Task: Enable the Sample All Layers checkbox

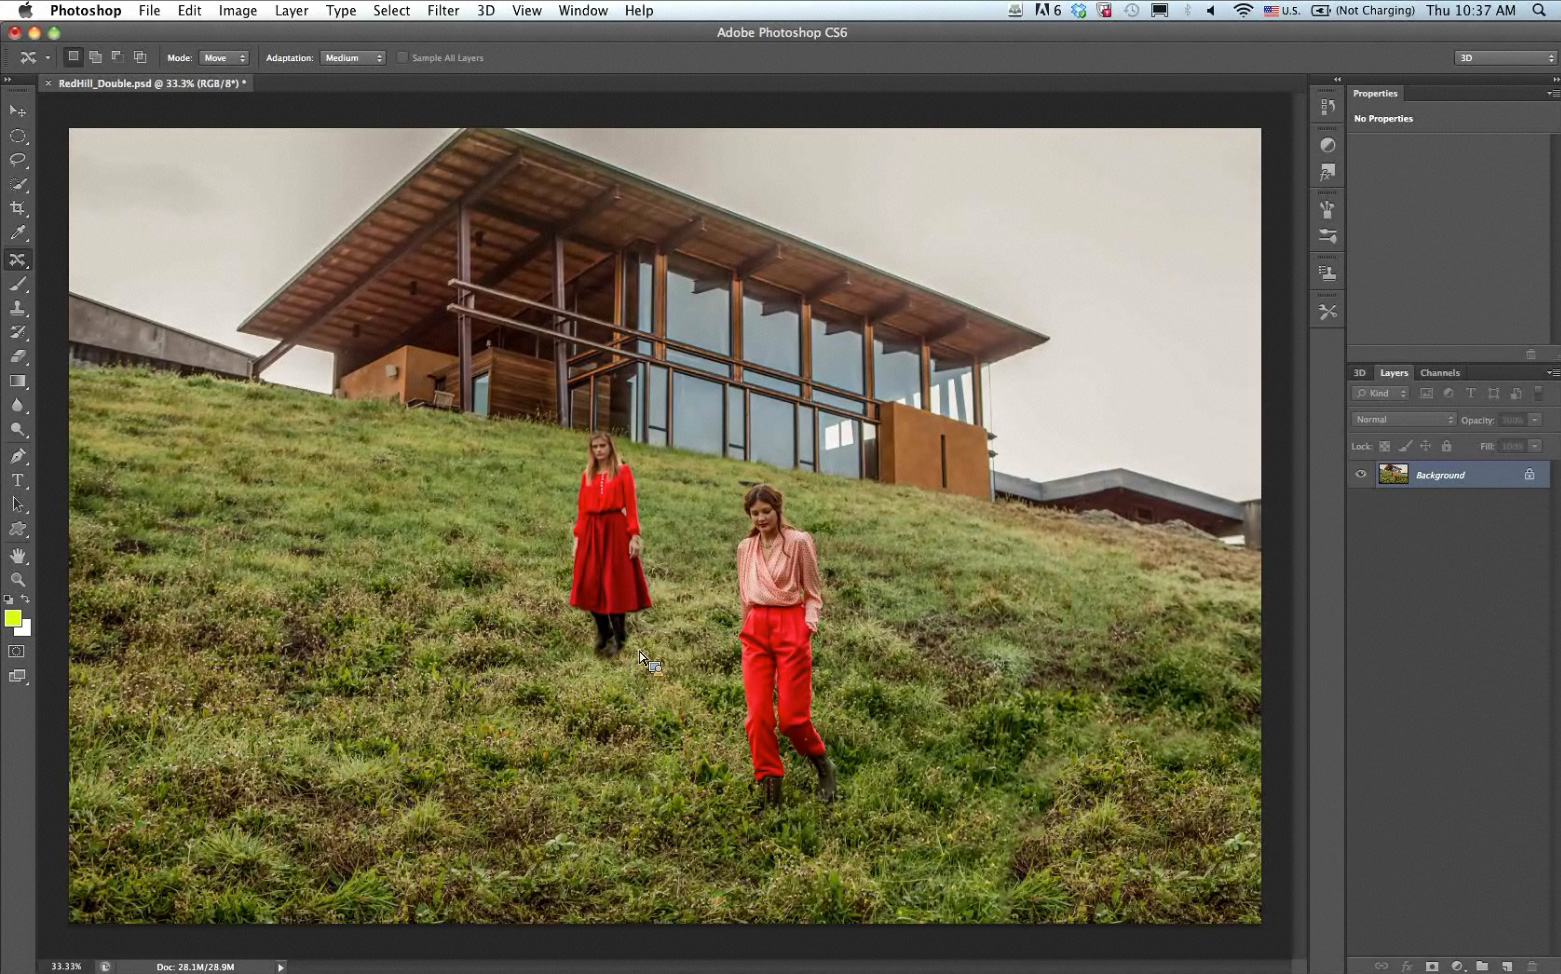Action: tap(403, 58)
